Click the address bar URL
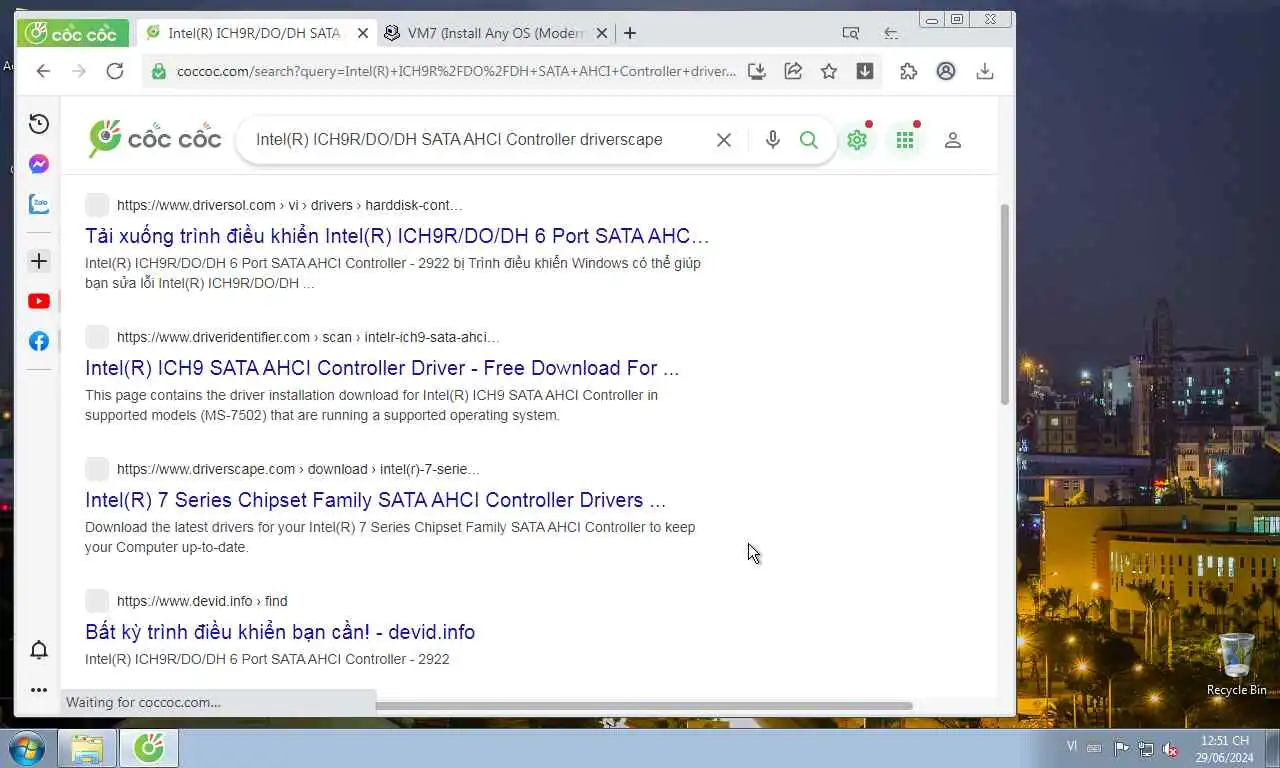1280x768 pixels. pos(456,71)
